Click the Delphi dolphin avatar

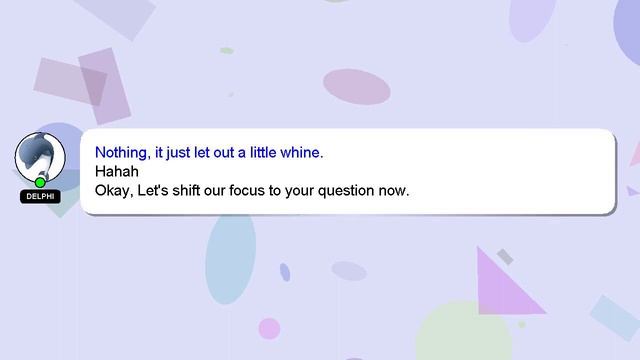pyautogui.click(x=40, y=157)
